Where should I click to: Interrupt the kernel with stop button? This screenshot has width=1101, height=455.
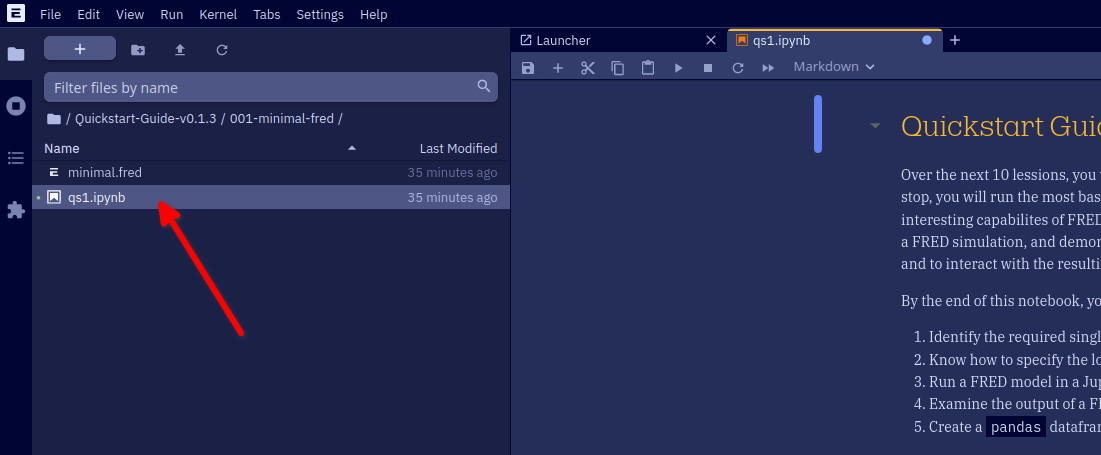coord(708,67)
